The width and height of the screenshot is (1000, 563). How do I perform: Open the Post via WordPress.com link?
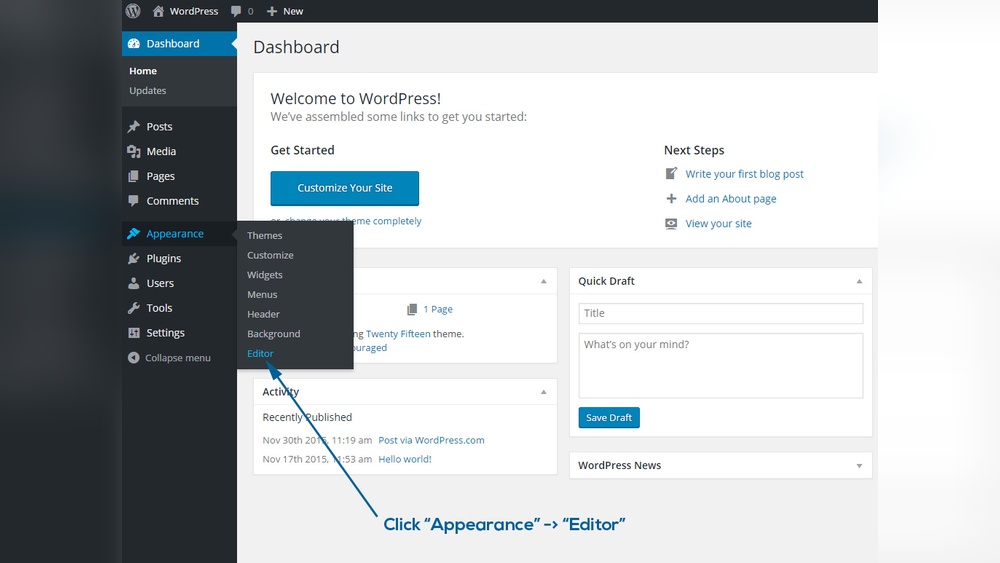coord(431,441)
